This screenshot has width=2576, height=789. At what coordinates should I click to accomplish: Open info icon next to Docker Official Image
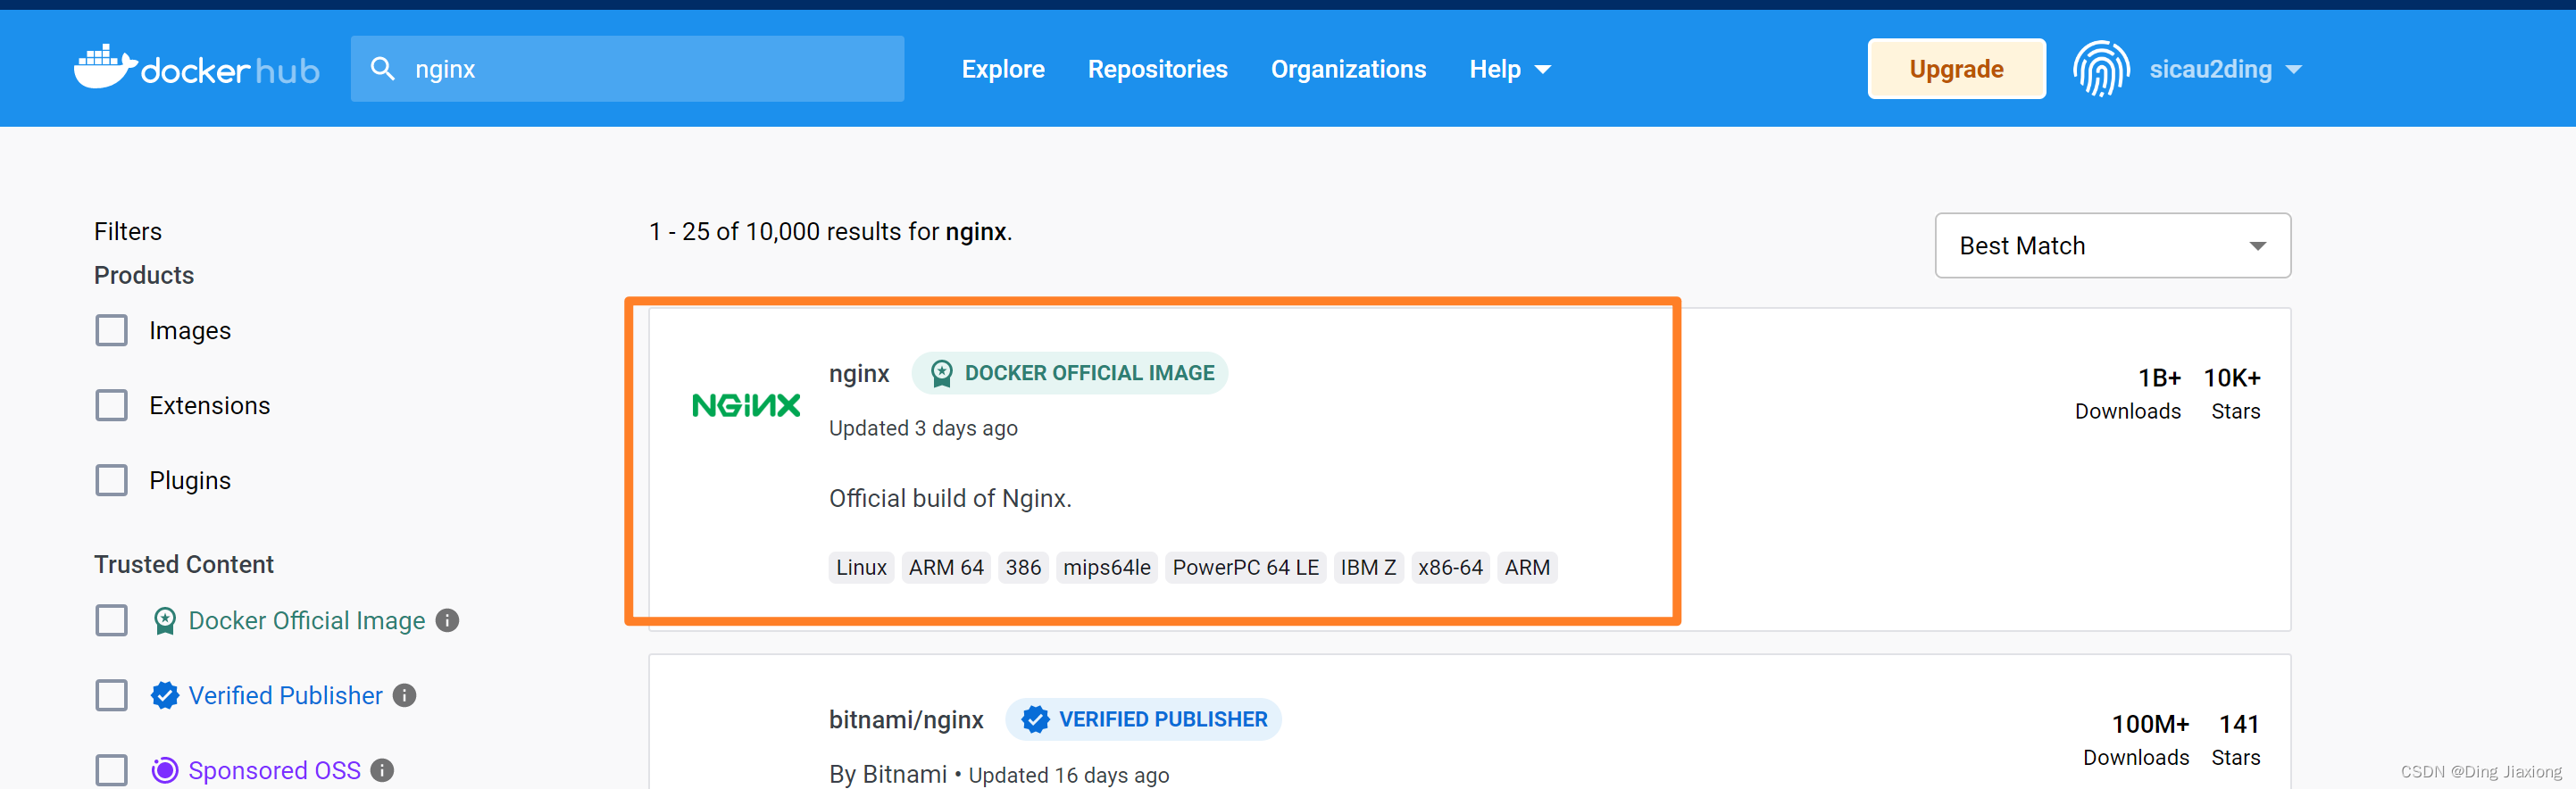[x=448, y=621]
